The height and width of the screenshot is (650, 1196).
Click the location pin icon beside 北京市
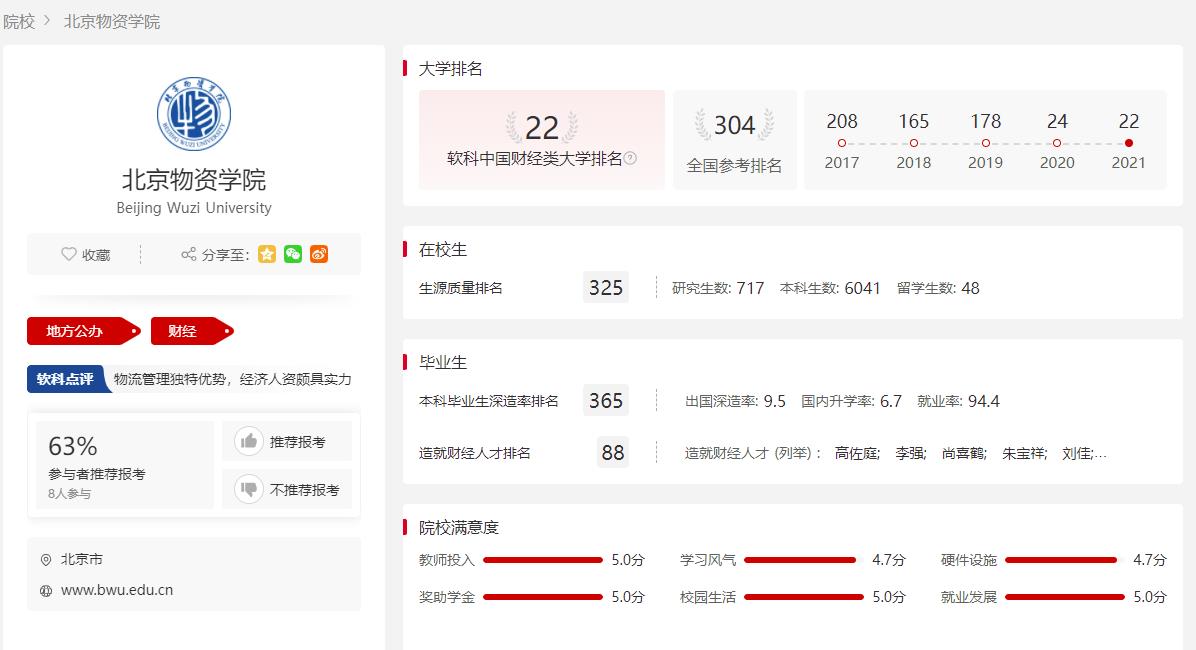point(46,560)
